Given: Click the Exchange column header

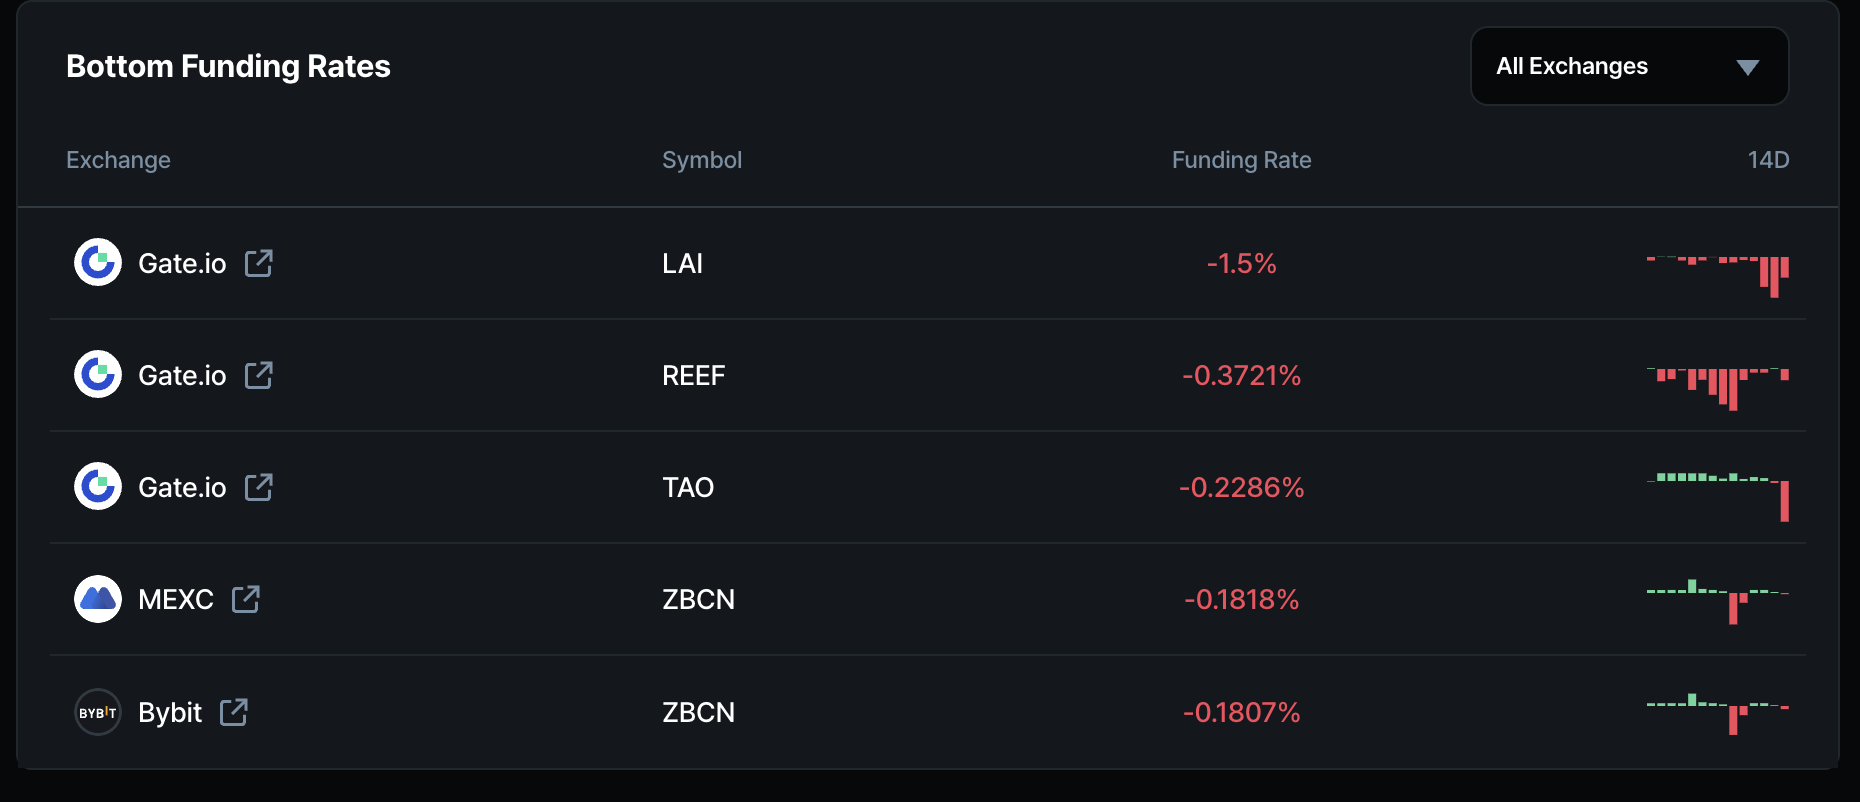Looking at the screenshot, I should 118,160.
